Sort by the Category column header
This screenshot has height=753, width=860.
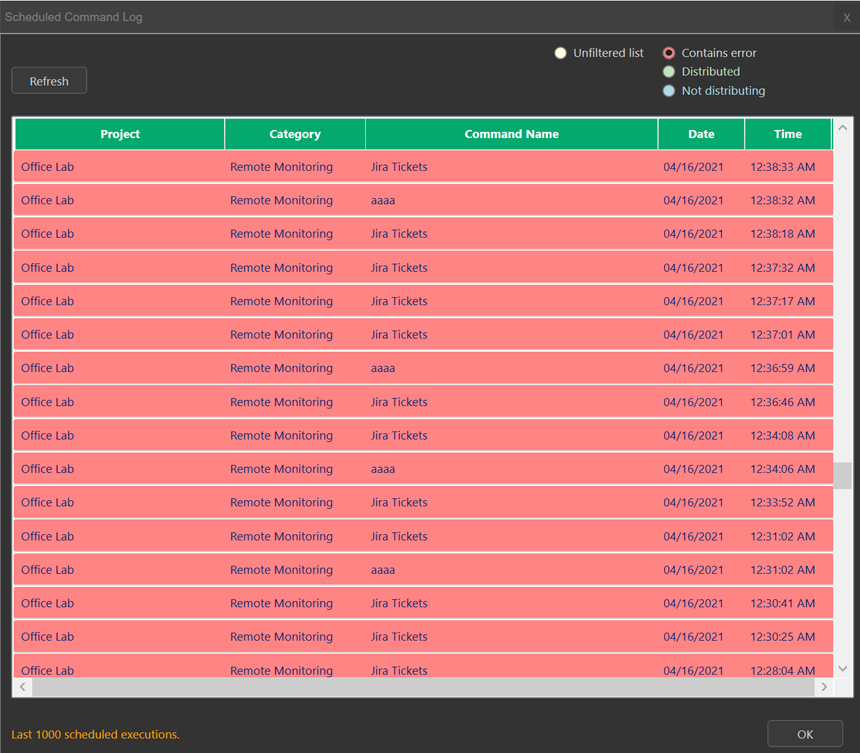pyautogui.click(x=295, y=134)
